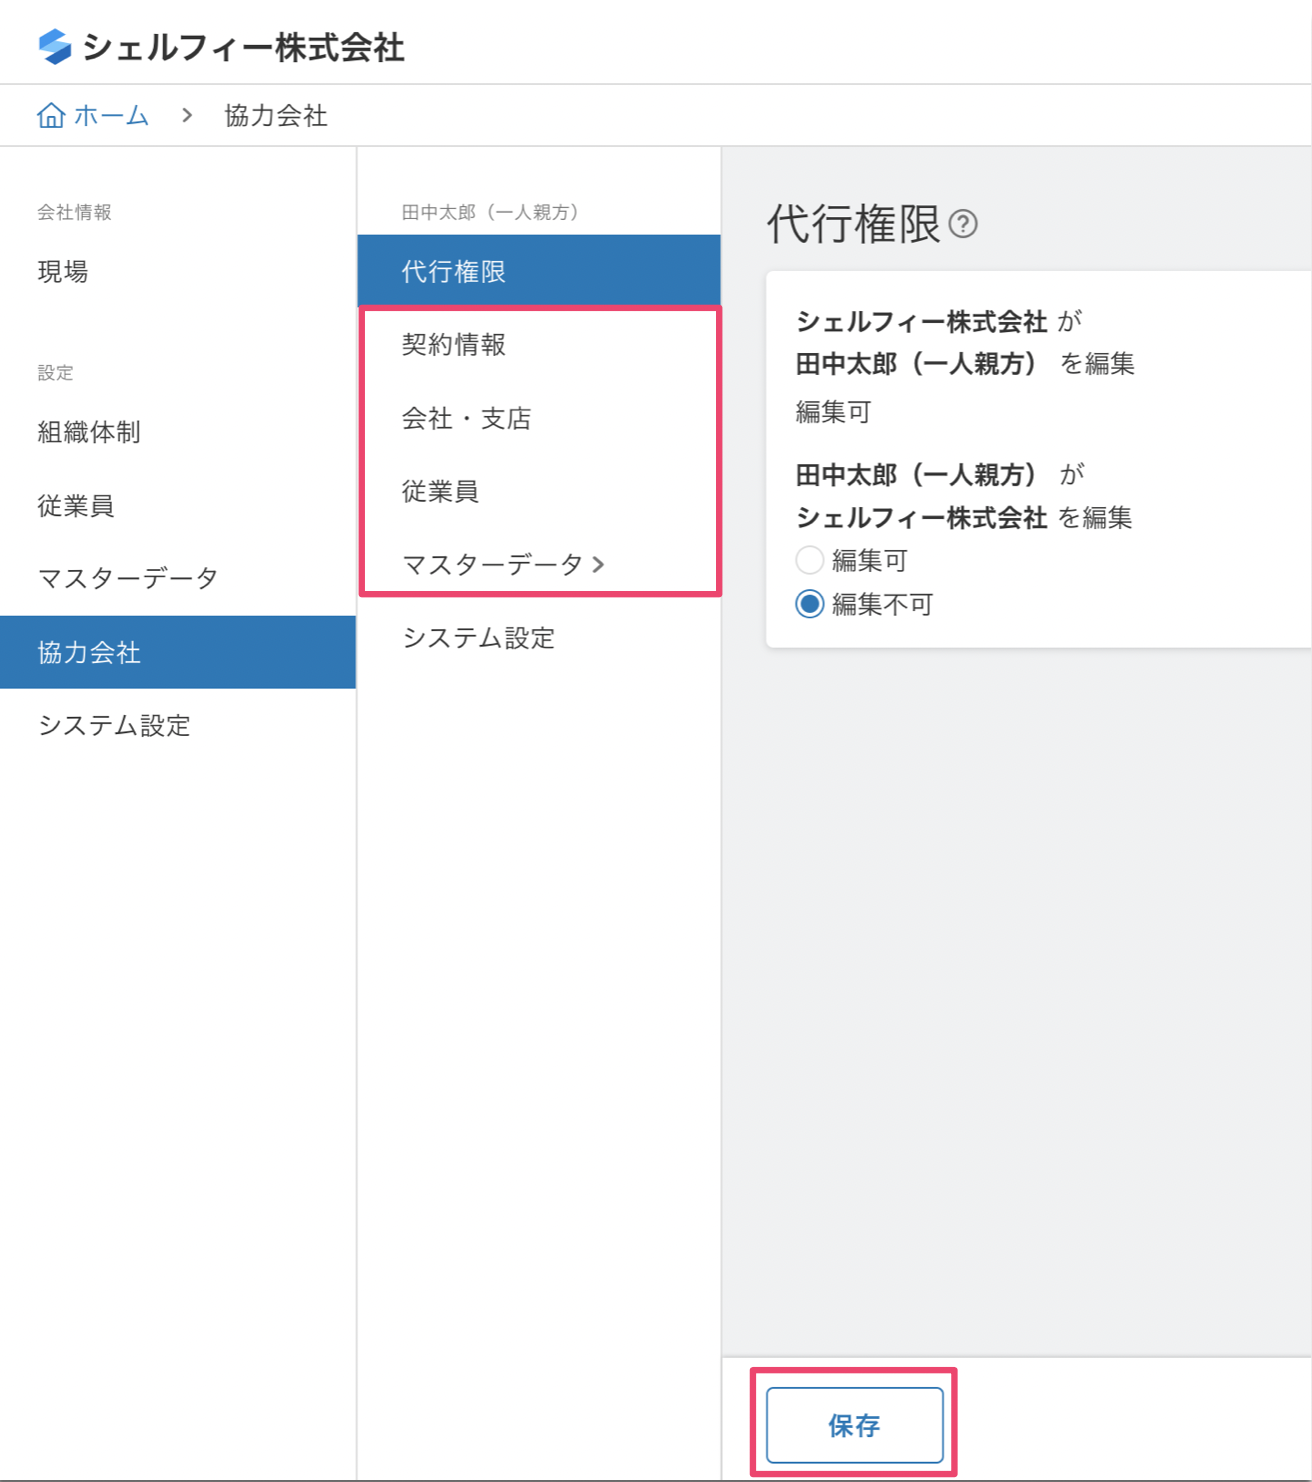The width and height of the screenshot is (1312, 1482).
Task: Click the 編集不可 option label
Action: (x=882, y=604)
